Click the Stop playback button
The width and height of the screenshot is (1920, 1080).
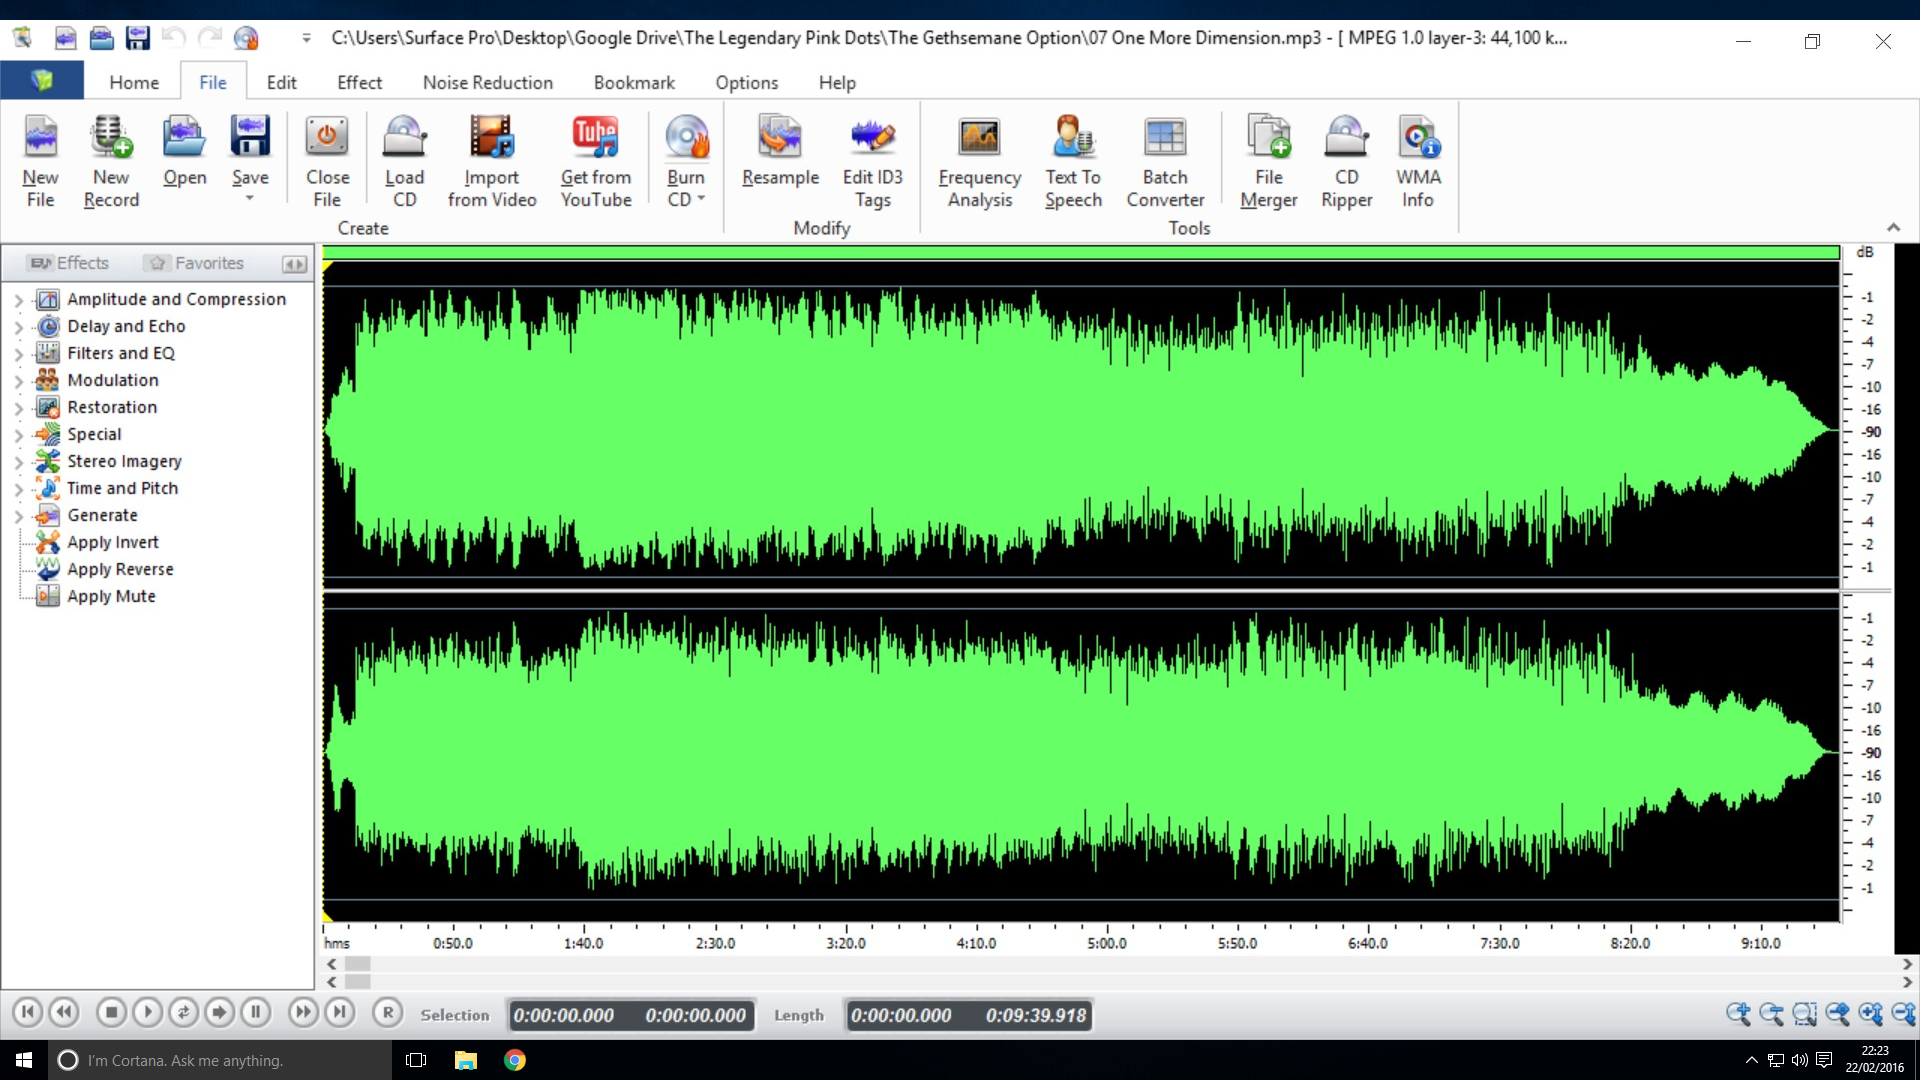[111, 1015]
